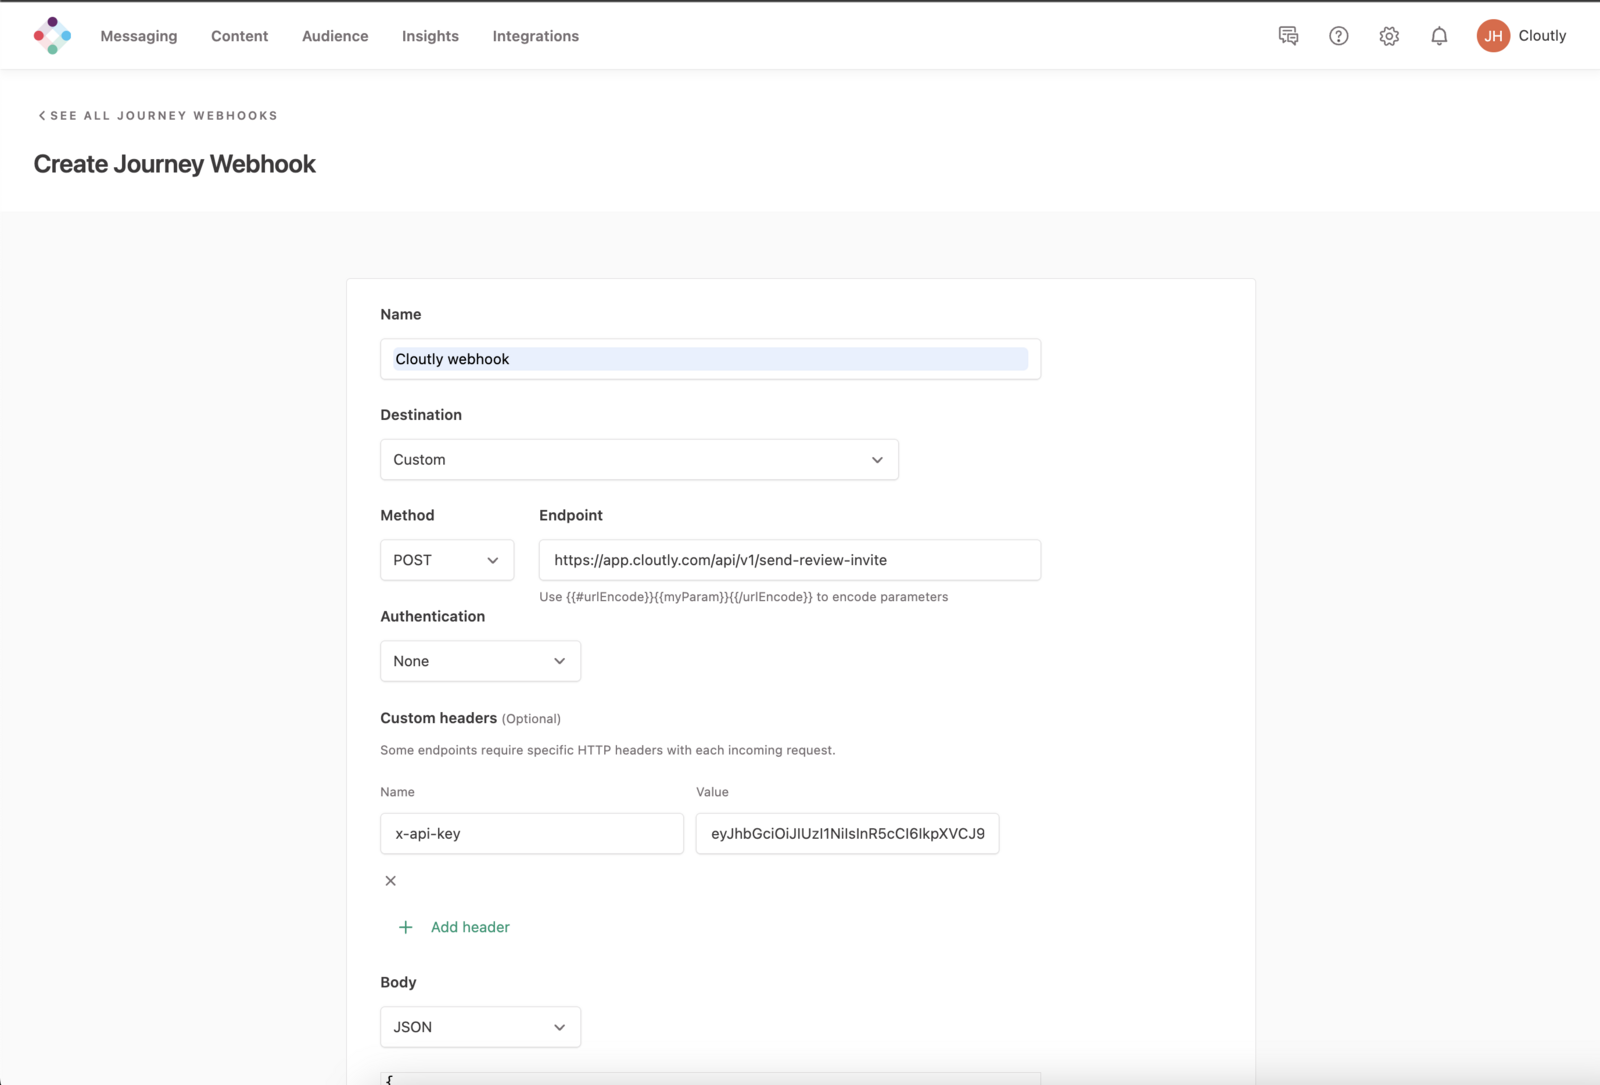Open the in-app messages icon
Image resolution: width=1600 pixels, height=1085 pixels.
click(x=1288, y=35)
